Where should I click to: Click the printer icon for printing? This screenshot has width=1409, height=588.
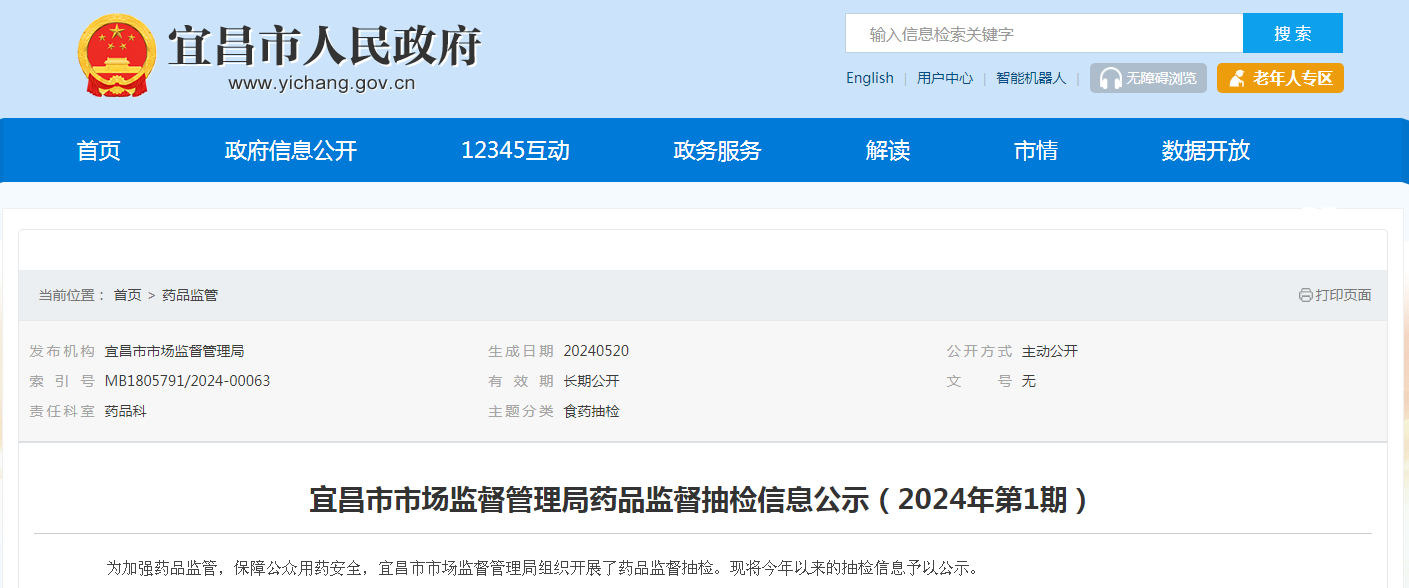coord(1305,295)
